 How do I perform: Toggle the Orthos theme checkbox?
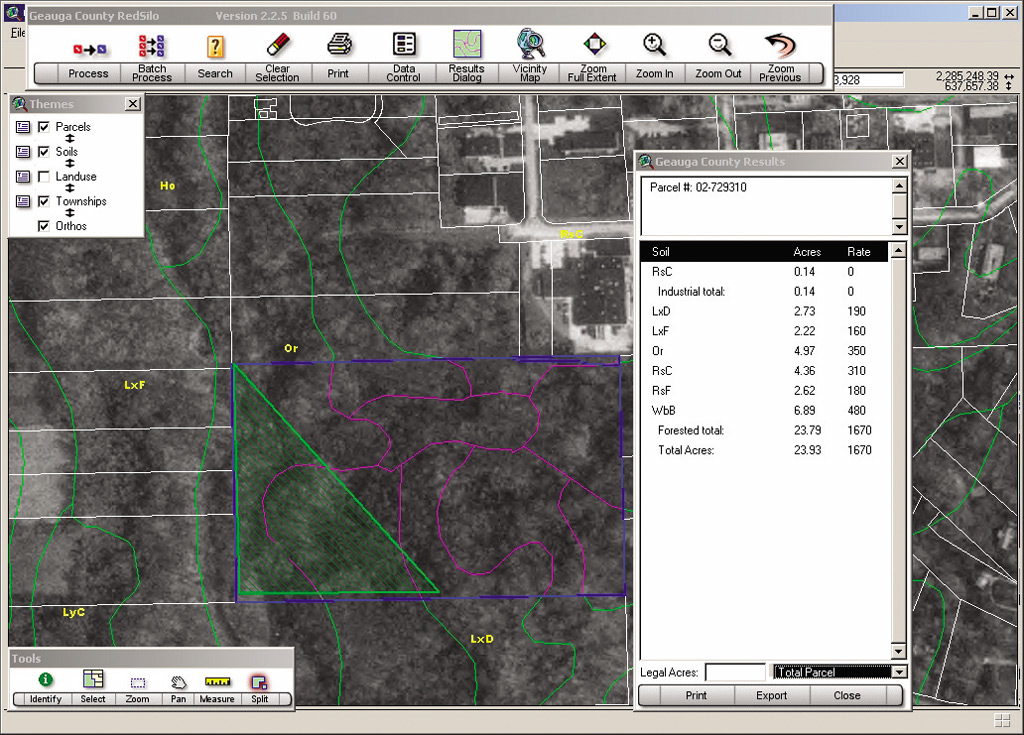click(x=44, y=226)
